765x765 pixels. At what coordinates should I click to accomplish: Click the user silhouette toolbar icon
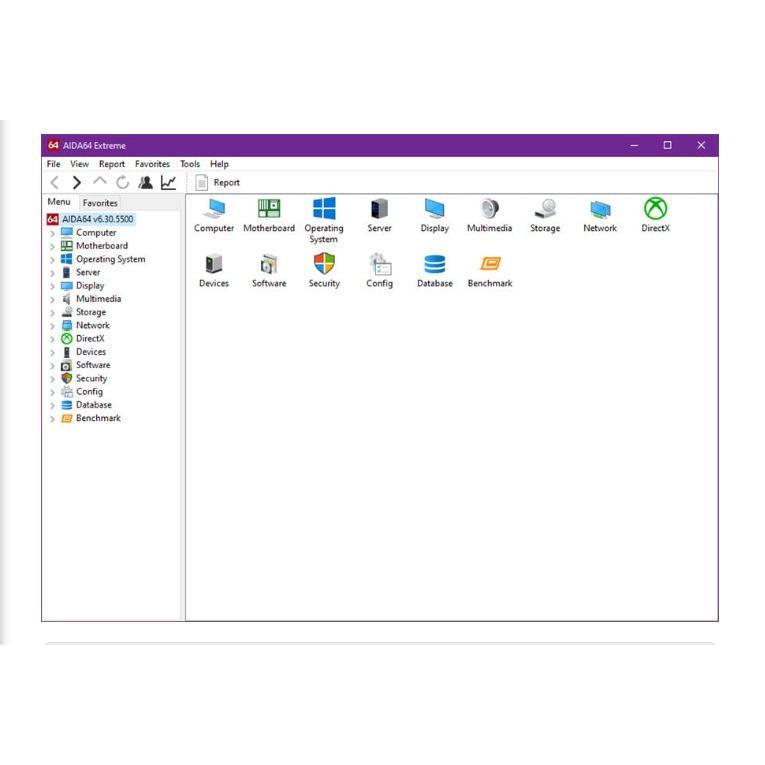pos(145,182)
